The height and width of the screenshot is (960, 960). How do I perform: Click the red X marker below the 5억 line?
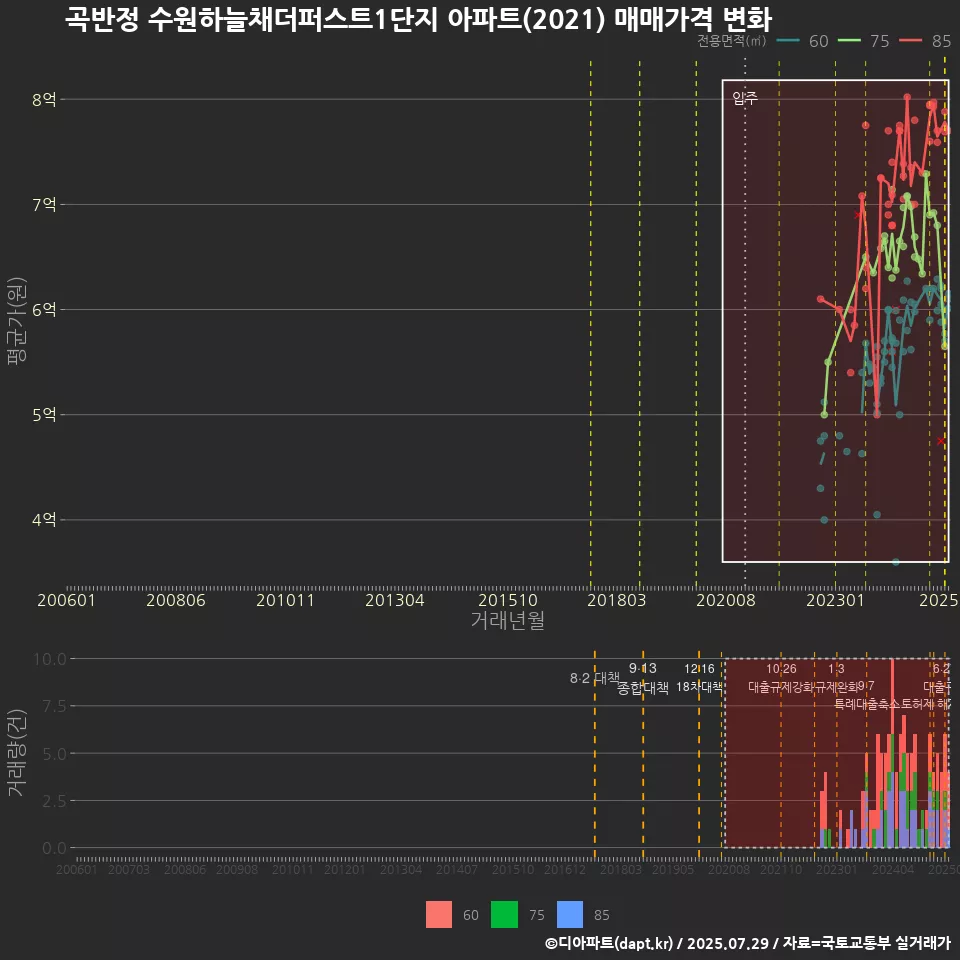[x=941, y=441]
